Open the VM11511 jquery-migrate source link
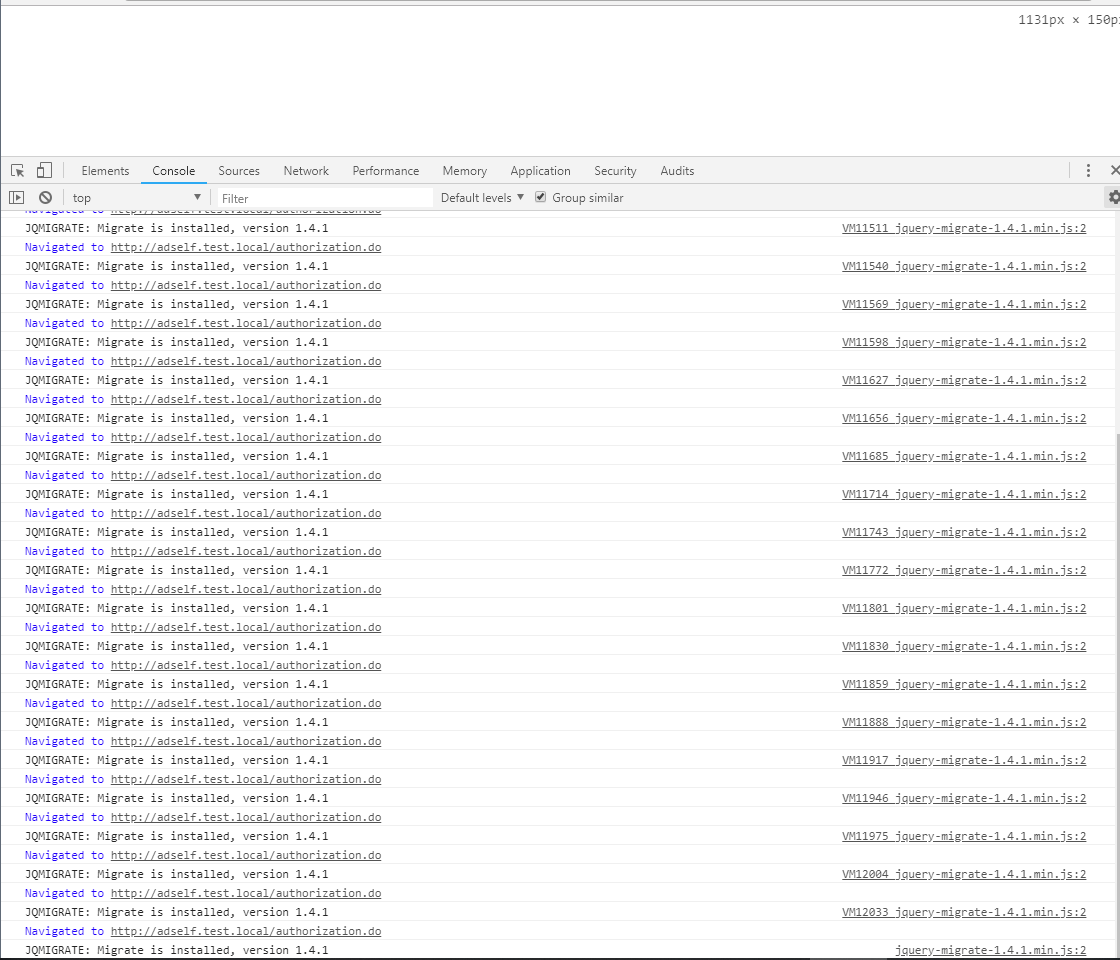Screen dimensions: 1120x960 pos(963,228)
